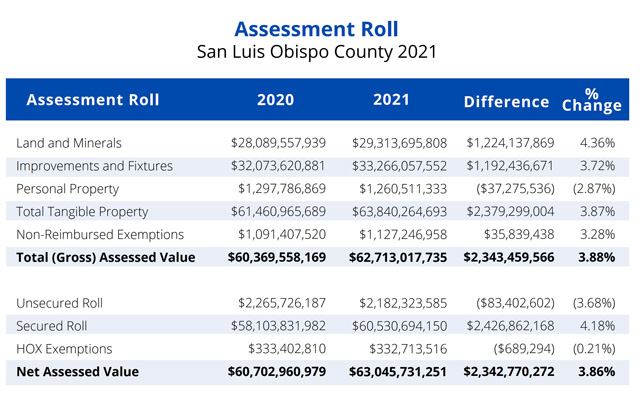Click the value $1,260,511,333
Image resolution: width=640 pixels, height=397 pixels.
point(403,189)
